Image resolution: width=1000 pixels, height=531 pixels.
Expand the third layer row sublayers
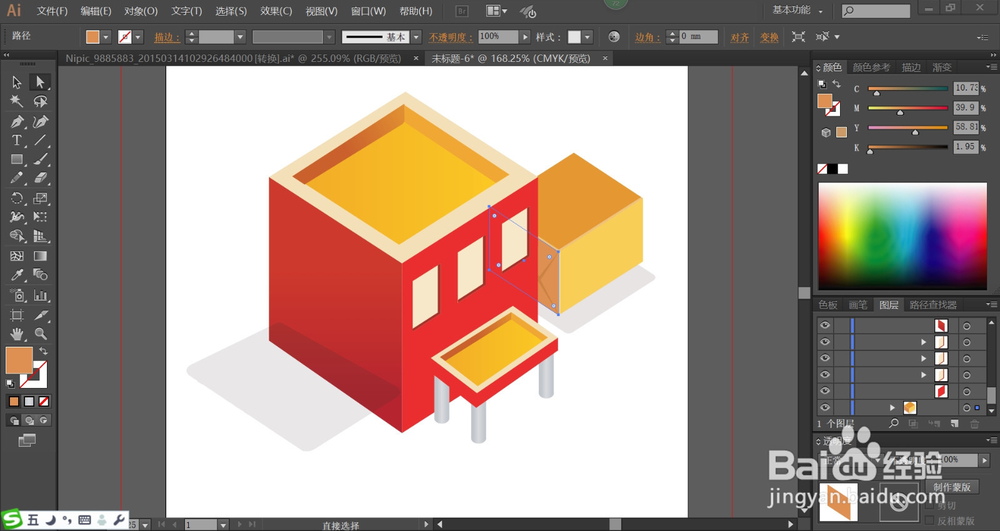[923, 358]
